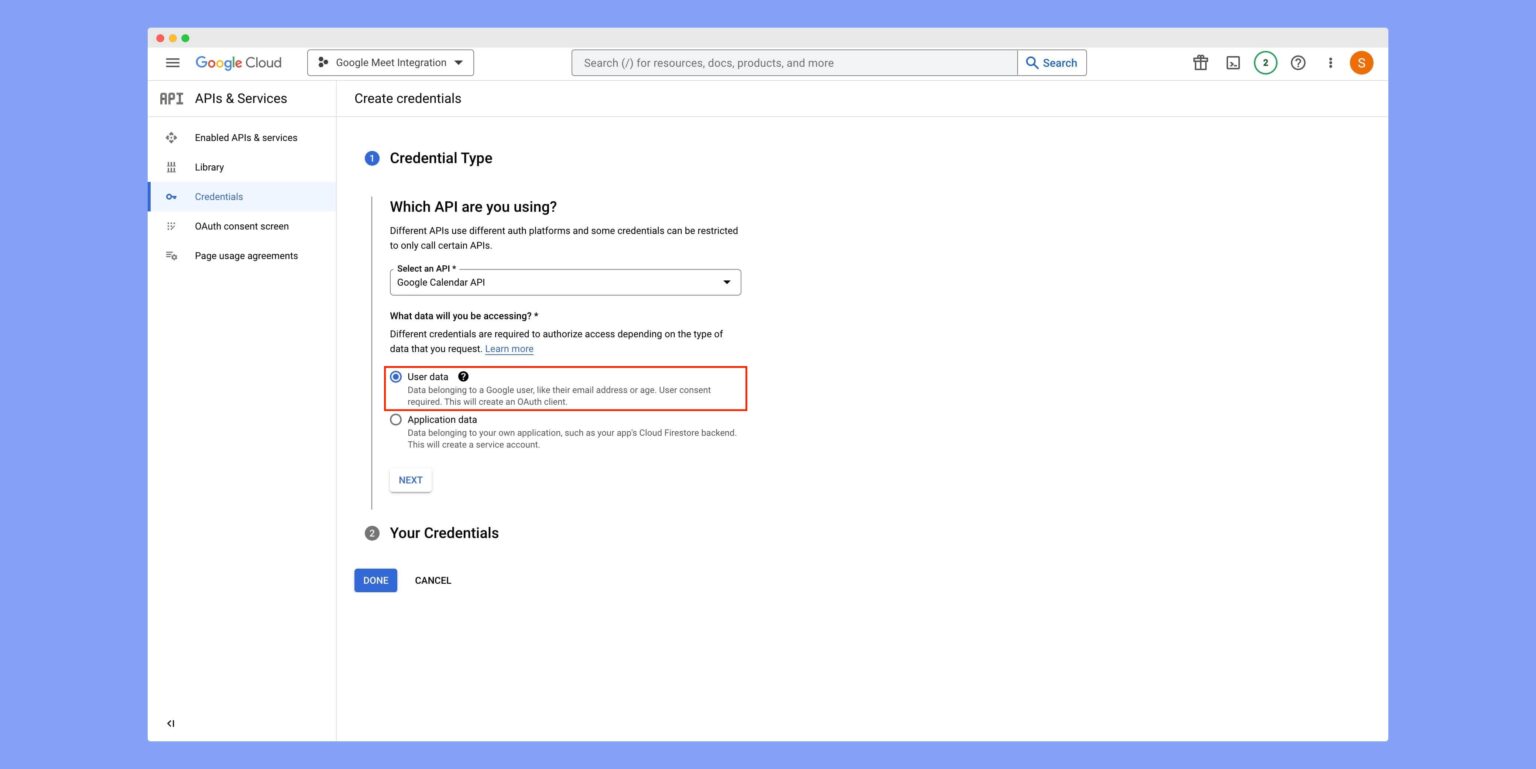This screenshot has width=1536, height=769.
Task: Select the User data radio button
Action: coord(396,376)
